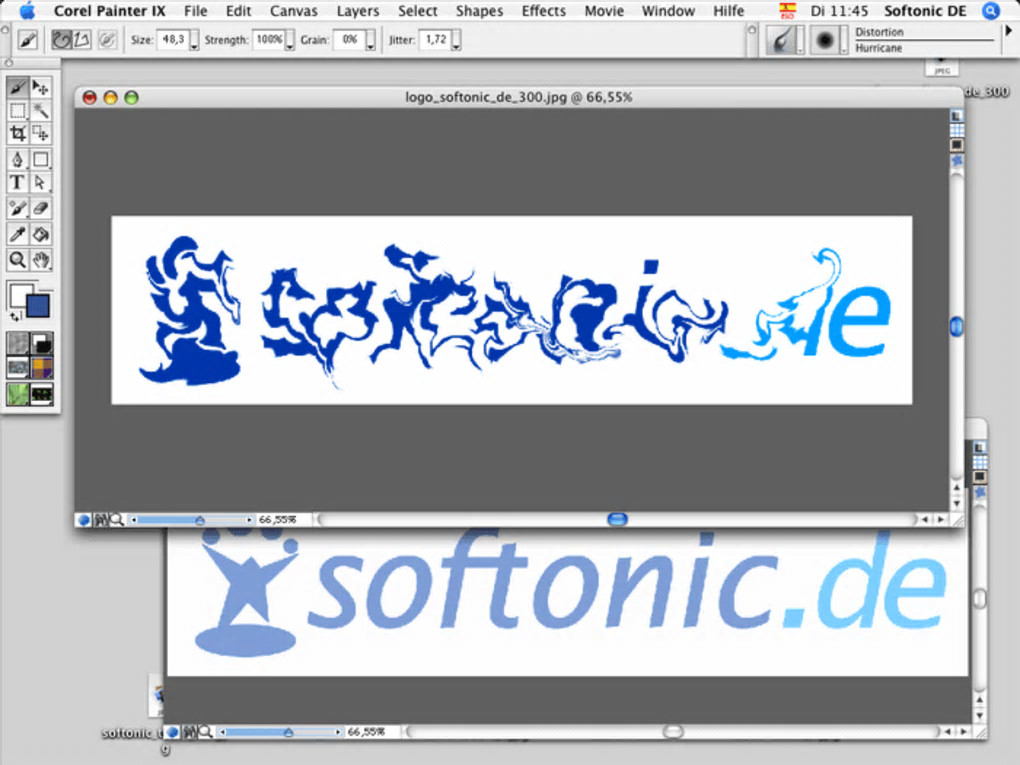Expand the Brush Selector flyout menu
Viewport: 1020px width, 765px height.
[1009, 31]
